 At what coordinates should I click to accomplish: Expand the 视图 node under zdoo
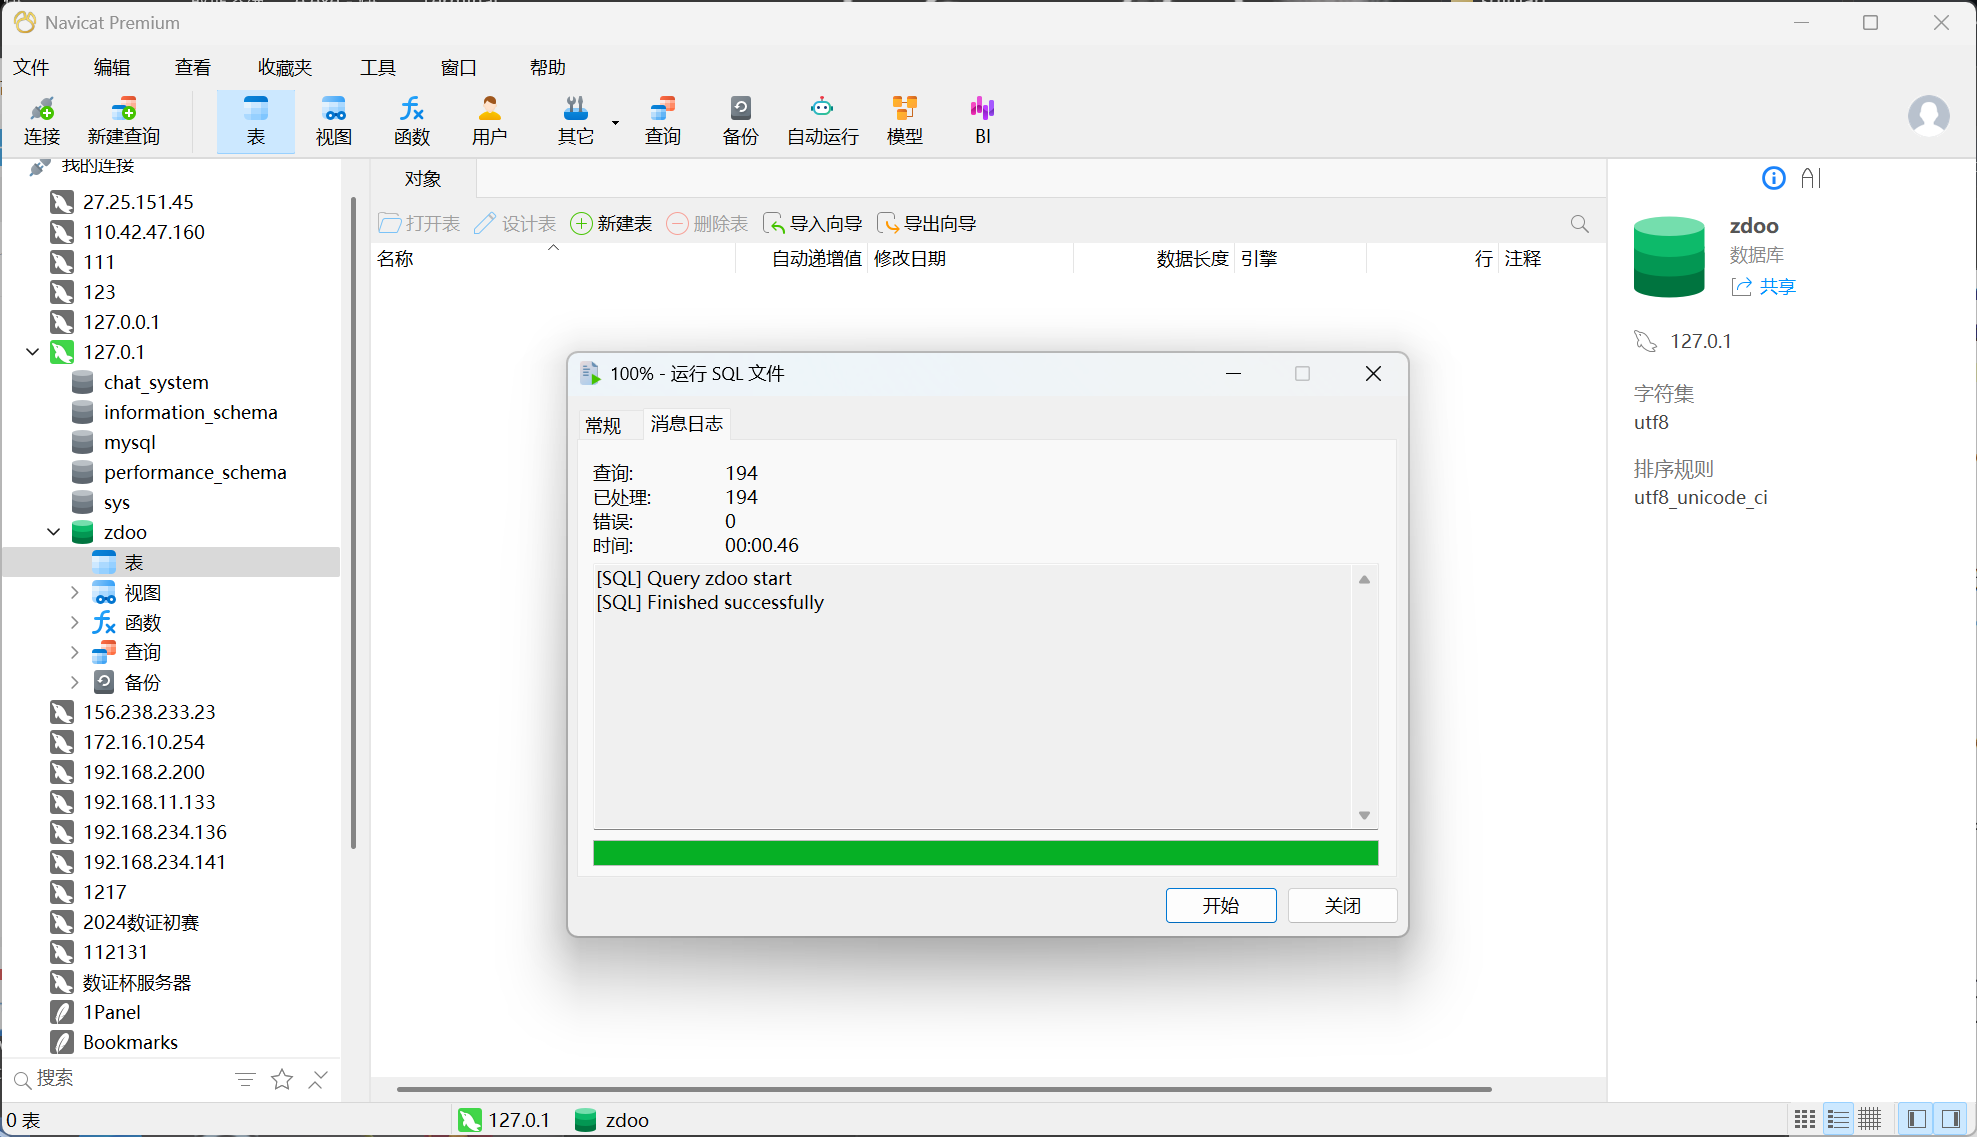[75, 592]
